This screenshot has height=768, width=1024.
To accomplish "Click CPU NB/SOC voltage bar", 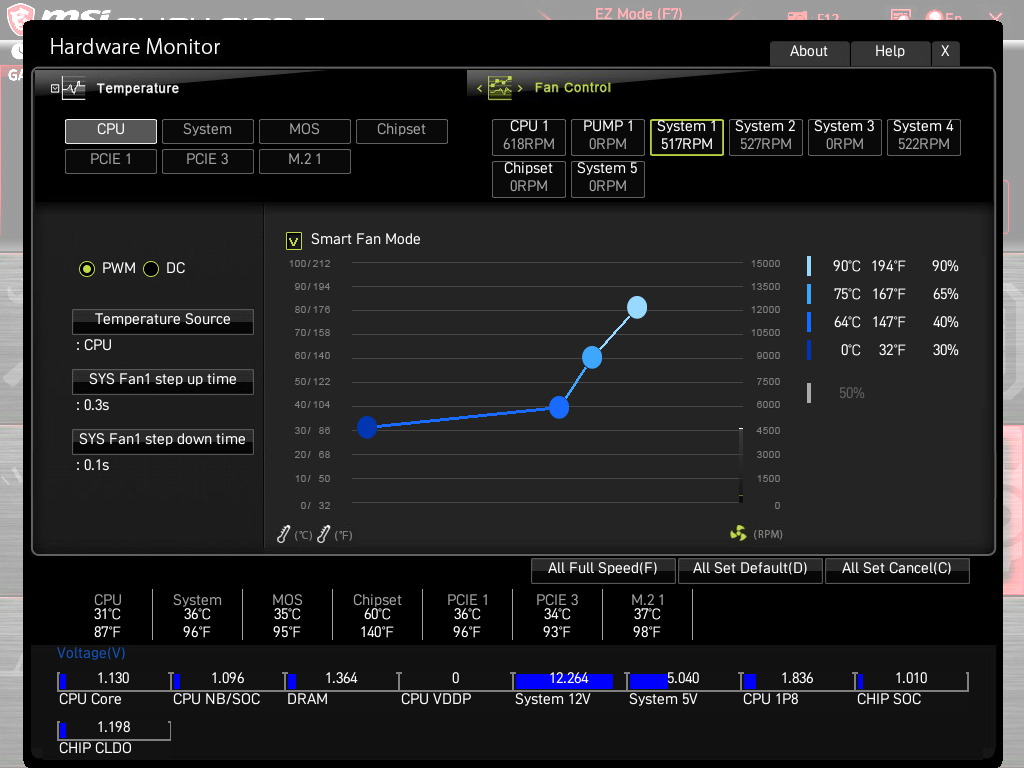I will coord(228,680).
